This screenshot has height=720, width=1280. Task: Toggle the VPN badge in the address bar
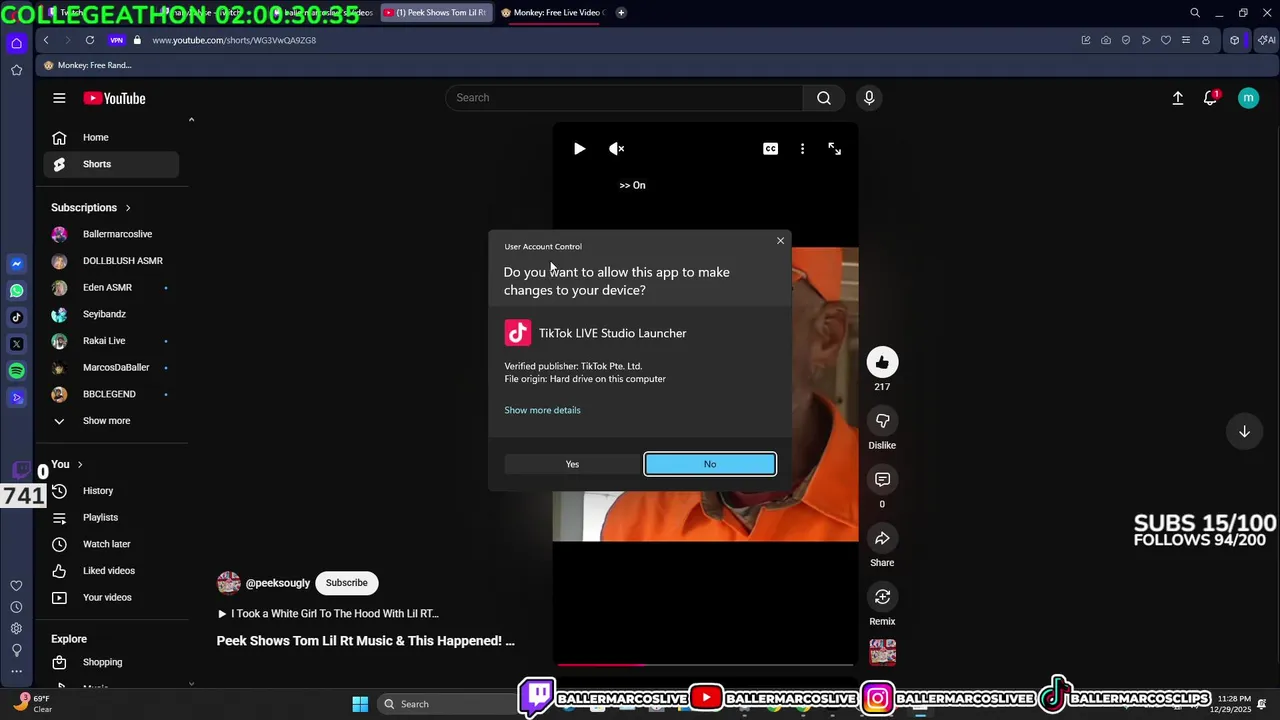pyautogui.click(x=117, y=40)
